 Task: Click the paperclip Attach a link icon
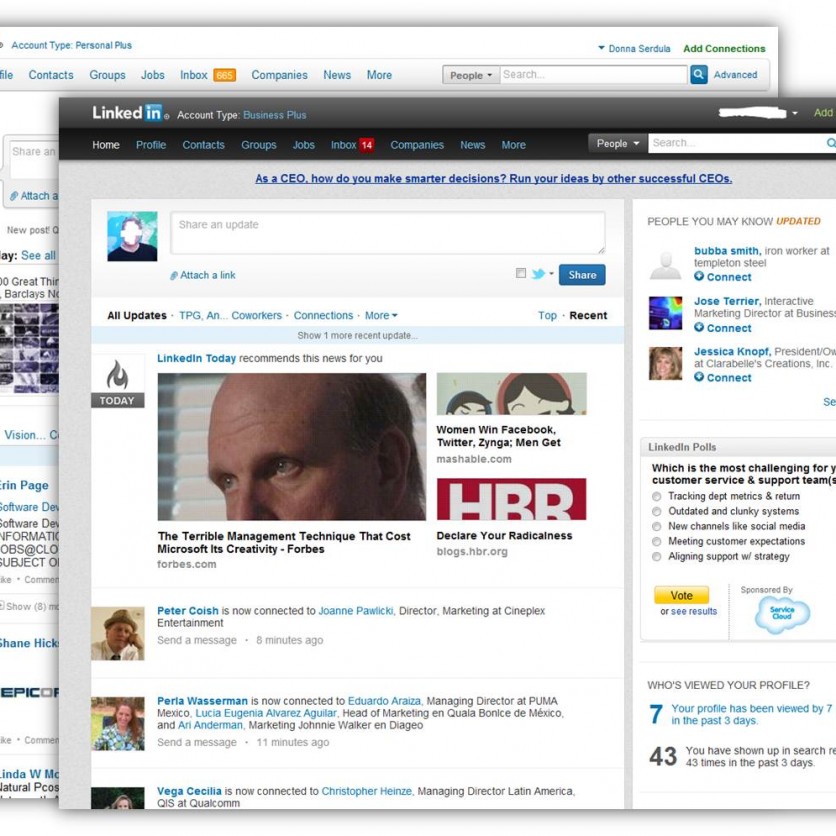click(174, 276)
